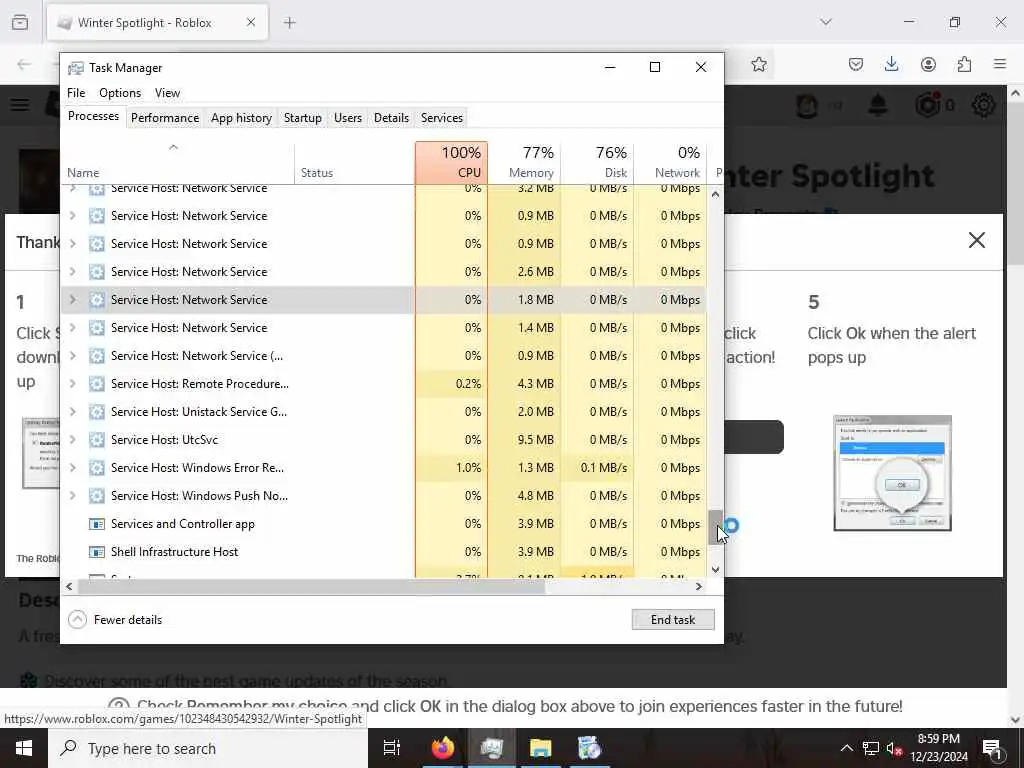The width and height of the screenshot is (1024, 768).
Task: Open Task View on the taskbar
Action: (x=391, y=748)
